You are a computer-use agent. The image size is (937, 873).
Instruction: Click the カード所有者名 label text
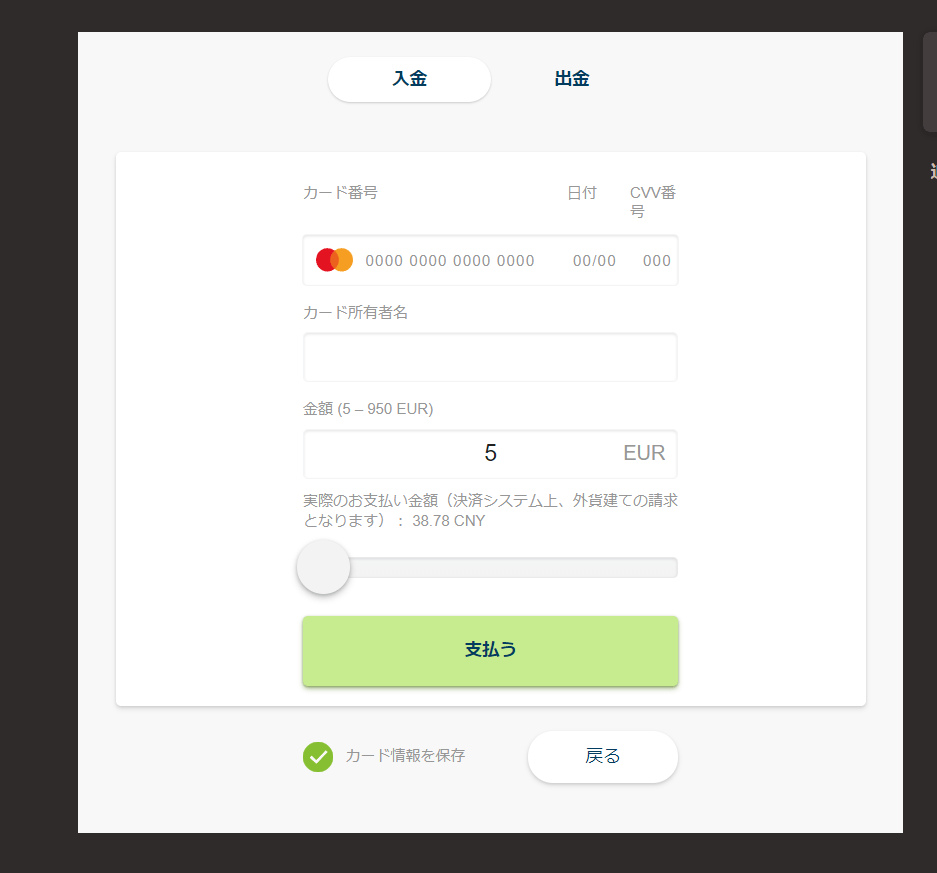355,313
